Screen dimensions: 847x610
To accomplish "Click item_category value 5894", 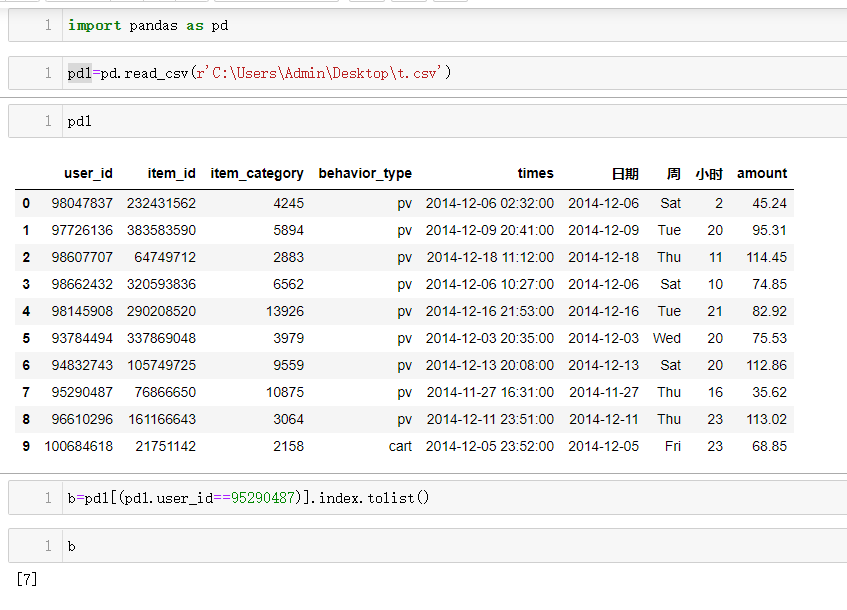I will 288,230.
